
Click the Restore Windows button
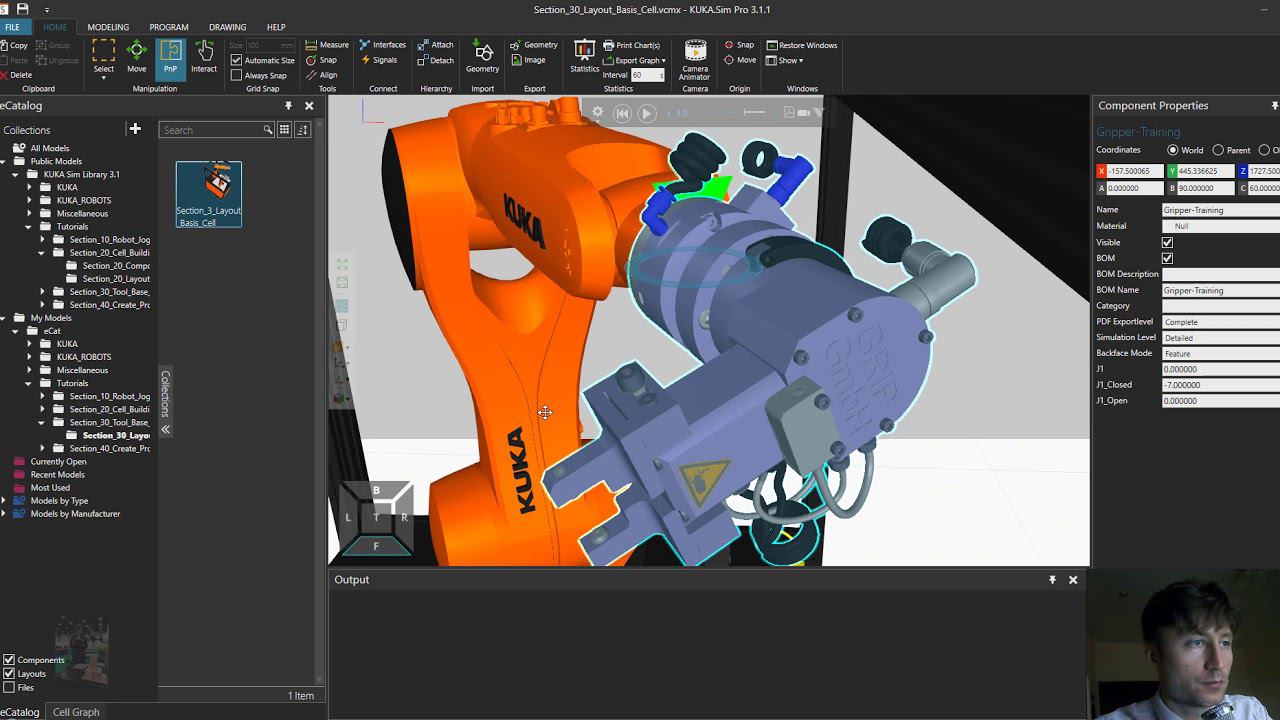click(x=802, y=45)
